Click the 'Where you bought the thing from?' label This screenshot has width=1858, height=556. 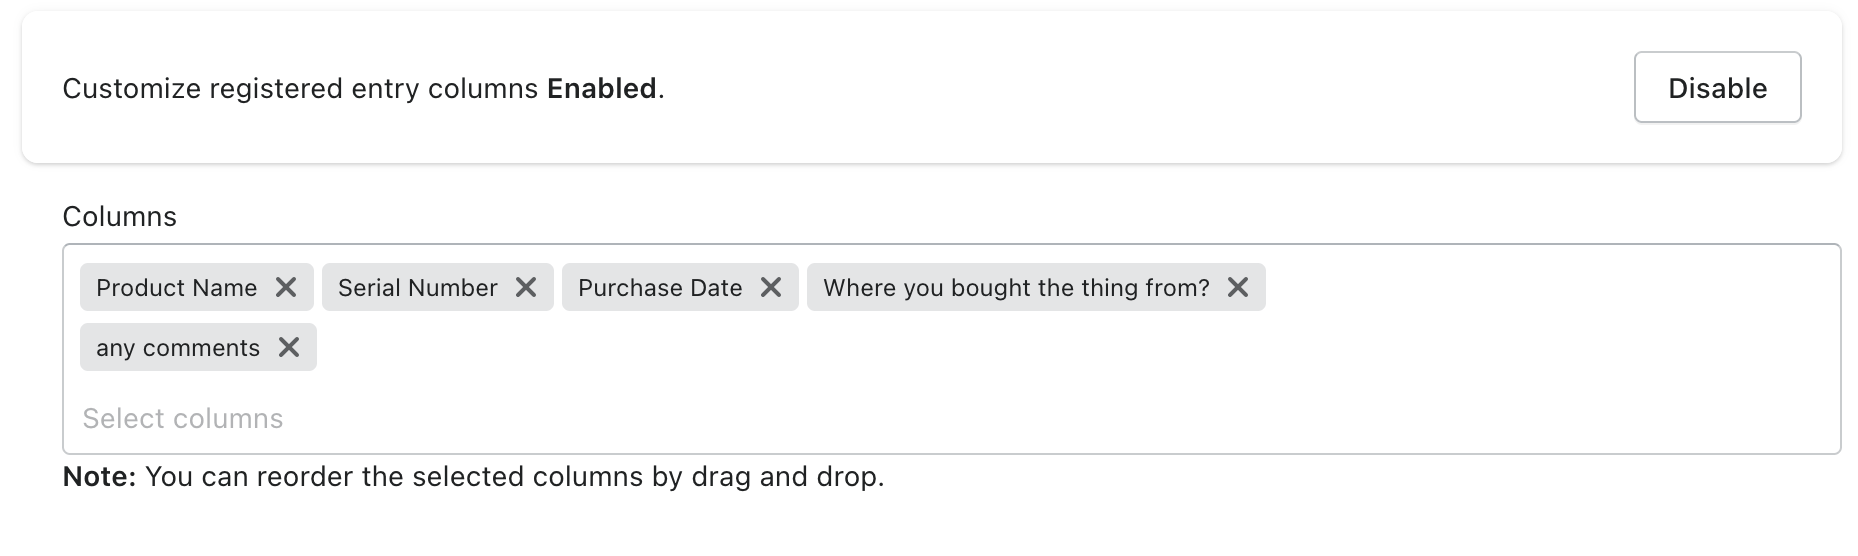[x=1016, y=288]
